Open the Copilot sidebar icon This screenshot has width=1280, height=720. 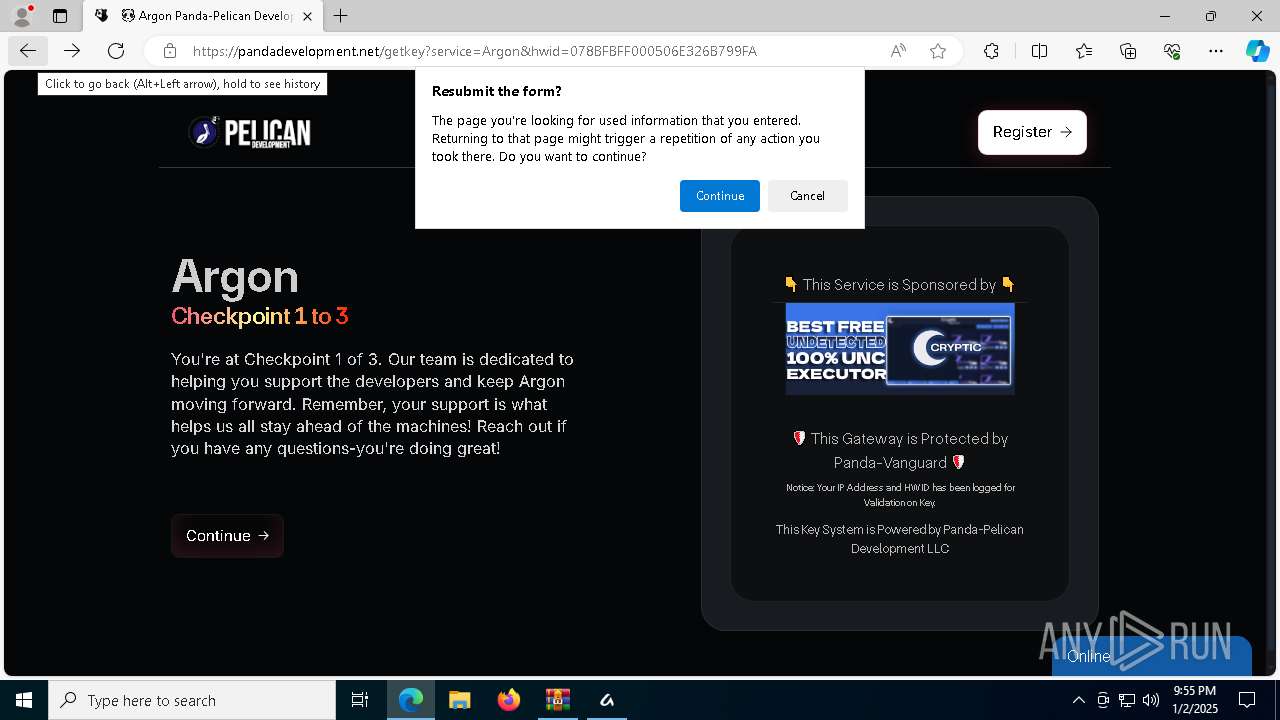click(x=1257, y=51)
